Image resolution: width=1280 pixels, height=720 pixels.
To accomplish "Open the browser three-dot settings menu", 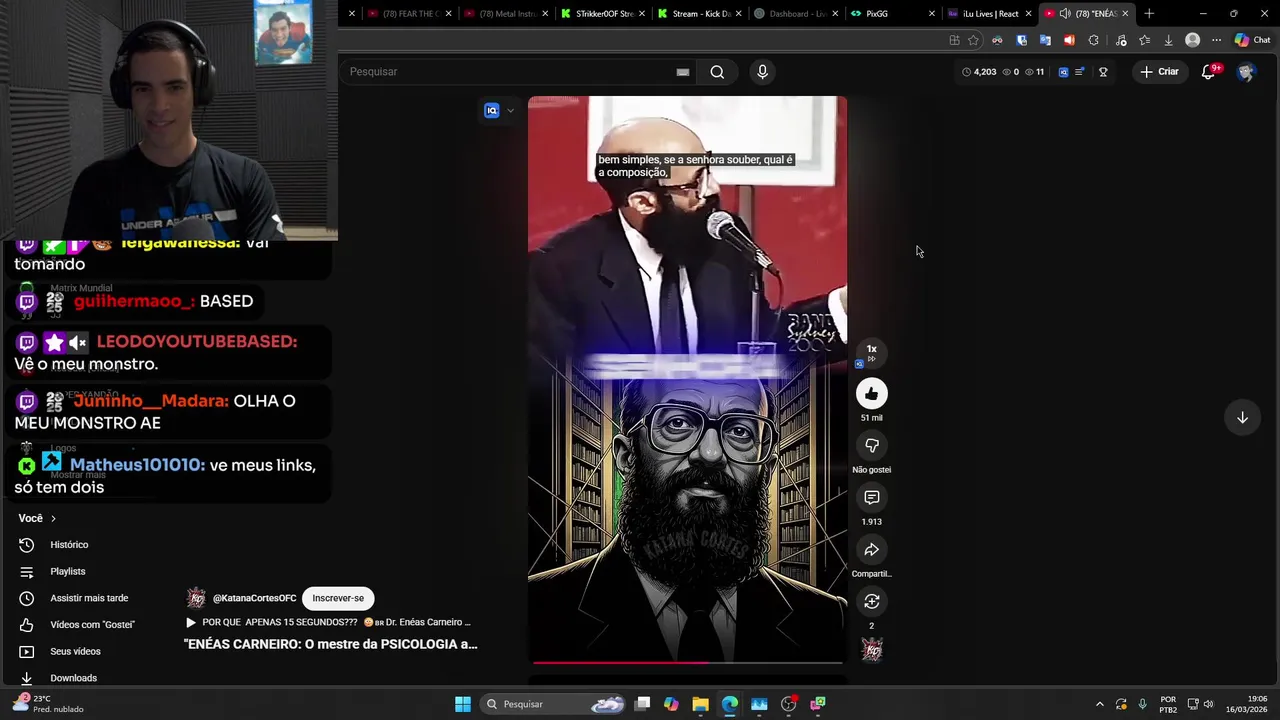I will [x=1216, y=40].
